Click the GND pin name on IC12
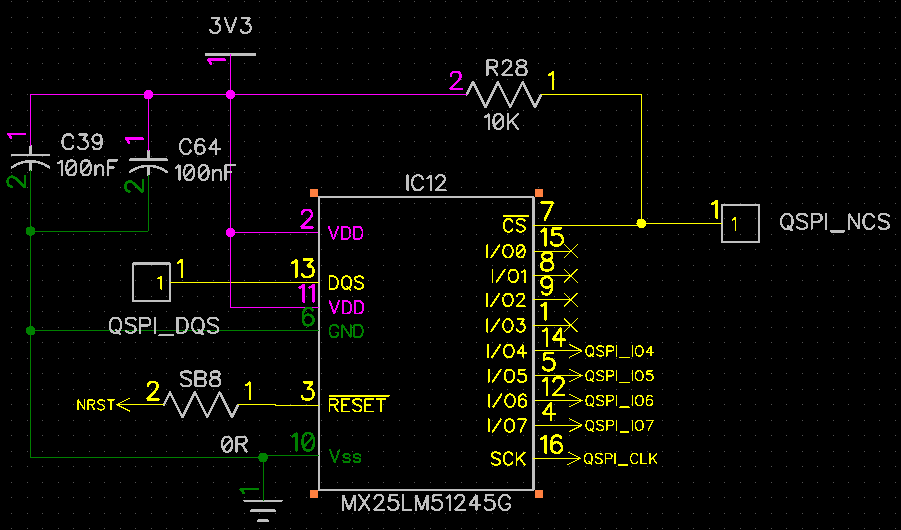This screenshot has width=901, height=530. coord(346,332)
